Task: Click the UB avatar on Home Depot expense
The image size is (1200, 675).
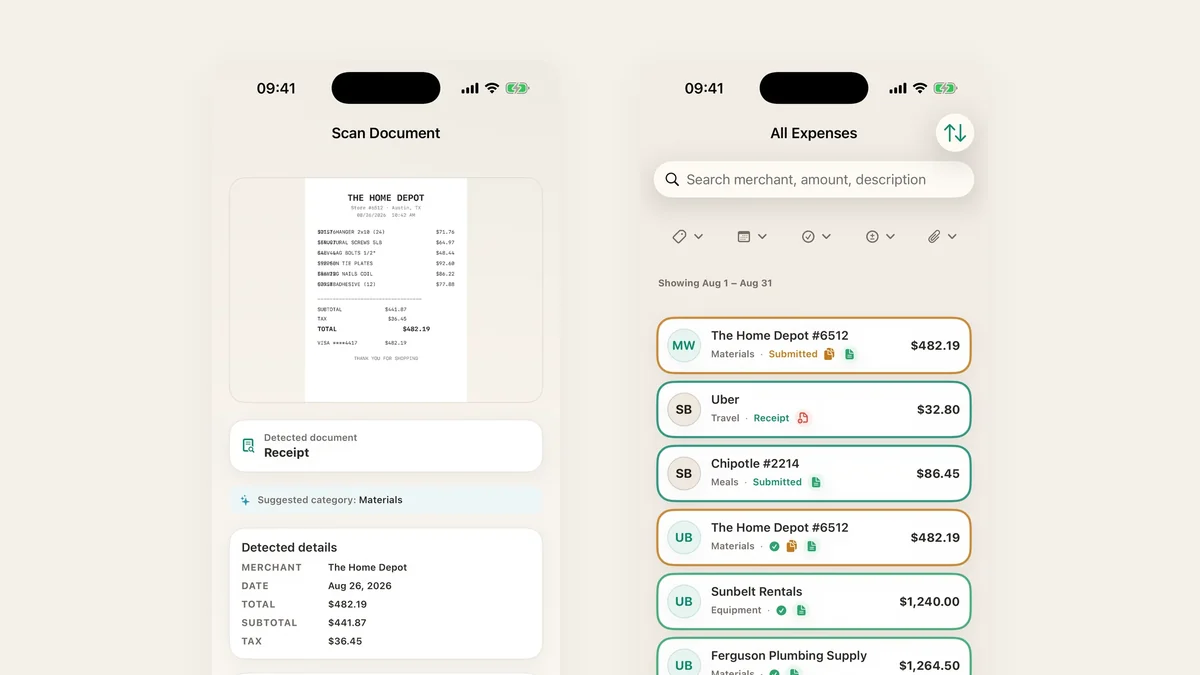Action: pos(684,538)
